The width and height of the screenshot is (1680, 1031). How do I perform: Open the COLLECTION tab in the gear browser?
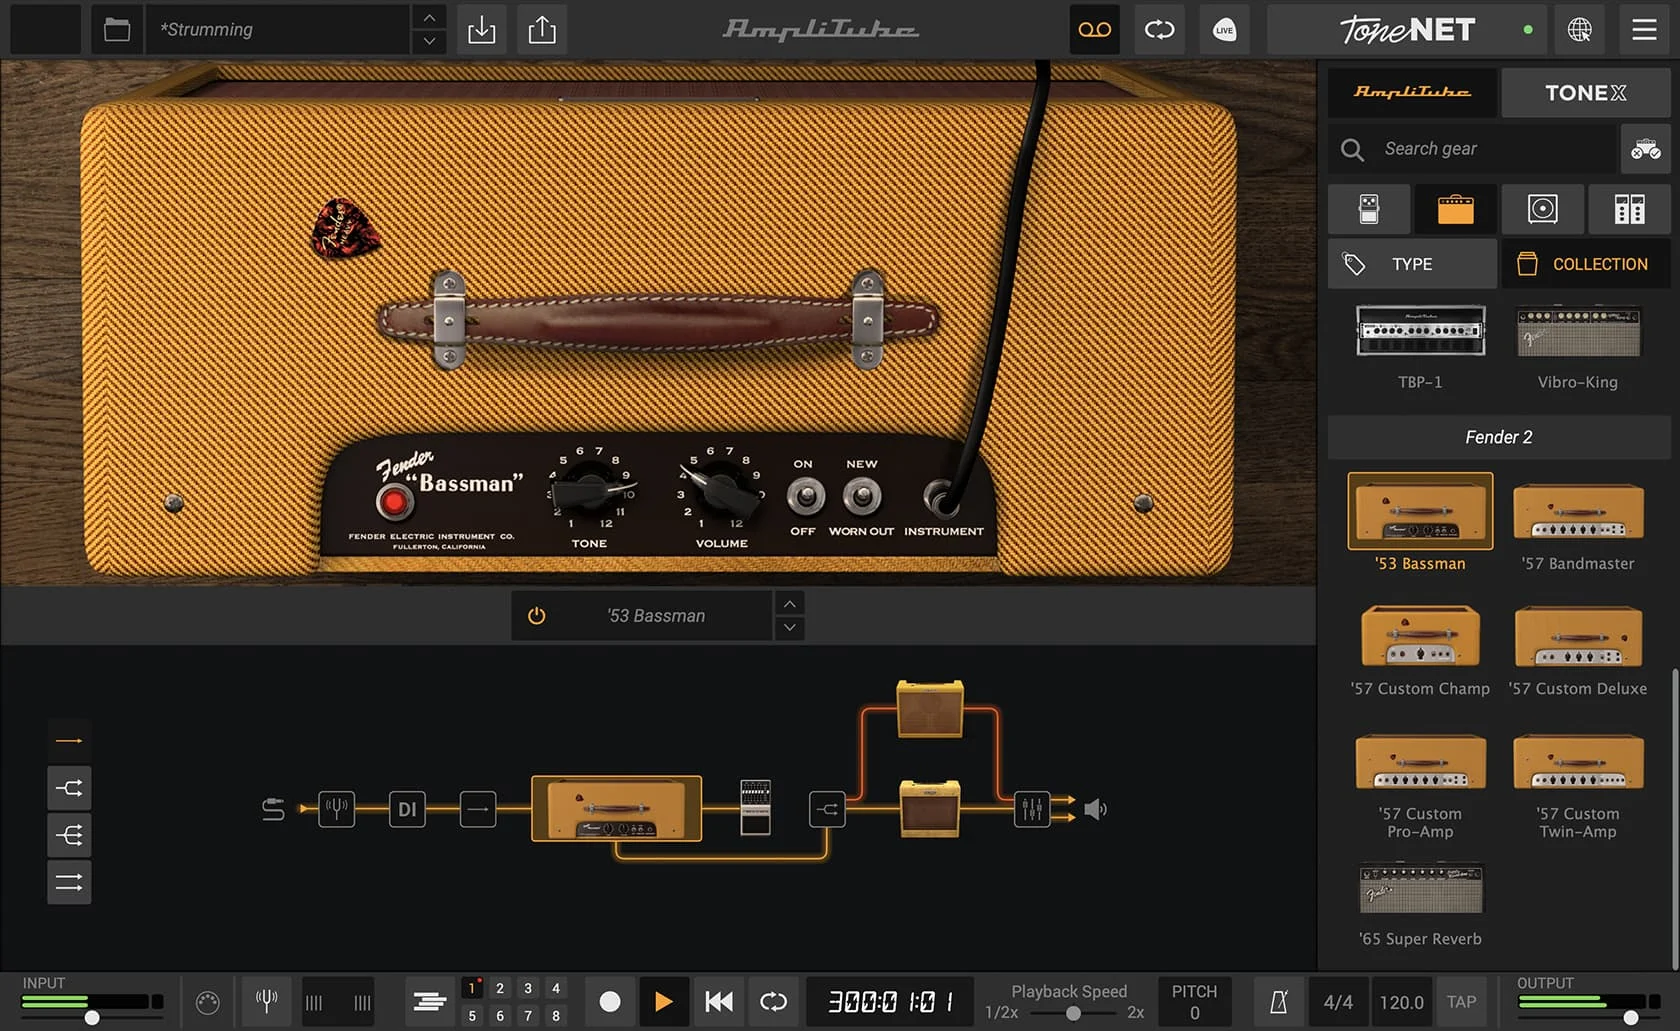(1585, 263)
